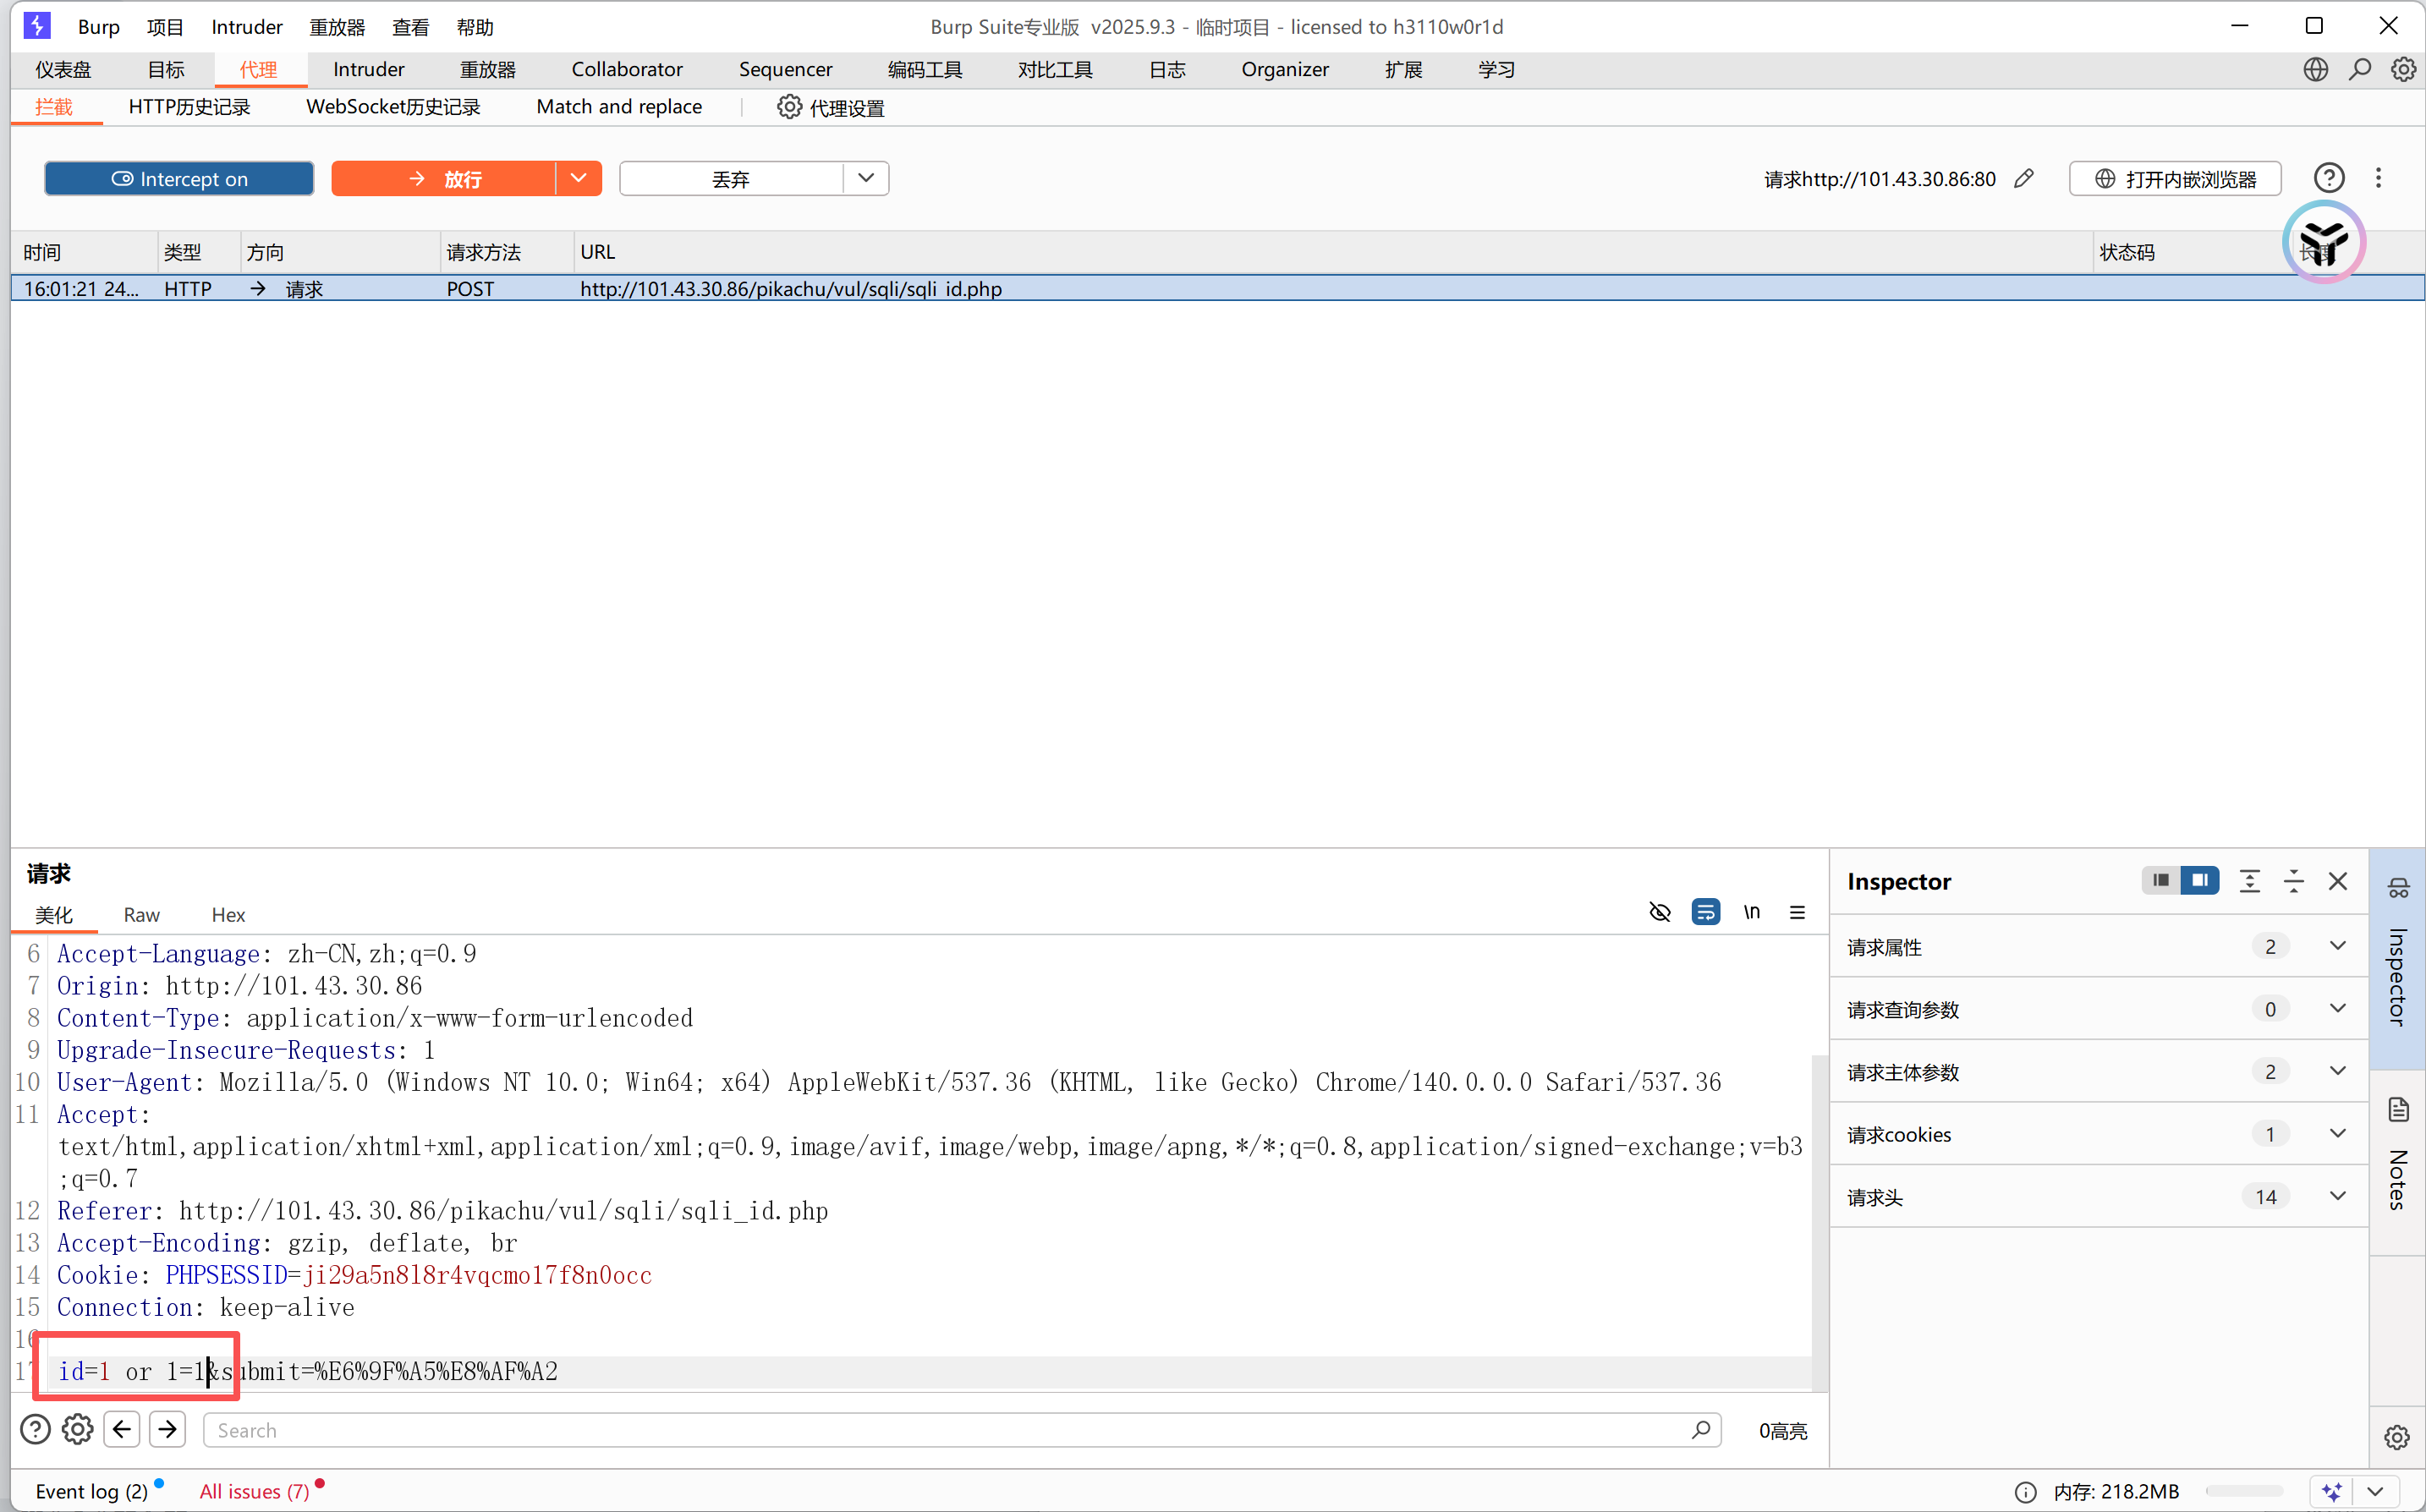Switch to the Sequencer tab
Viewport: 2426px width, 1512px height.
[x=785, y=69]
